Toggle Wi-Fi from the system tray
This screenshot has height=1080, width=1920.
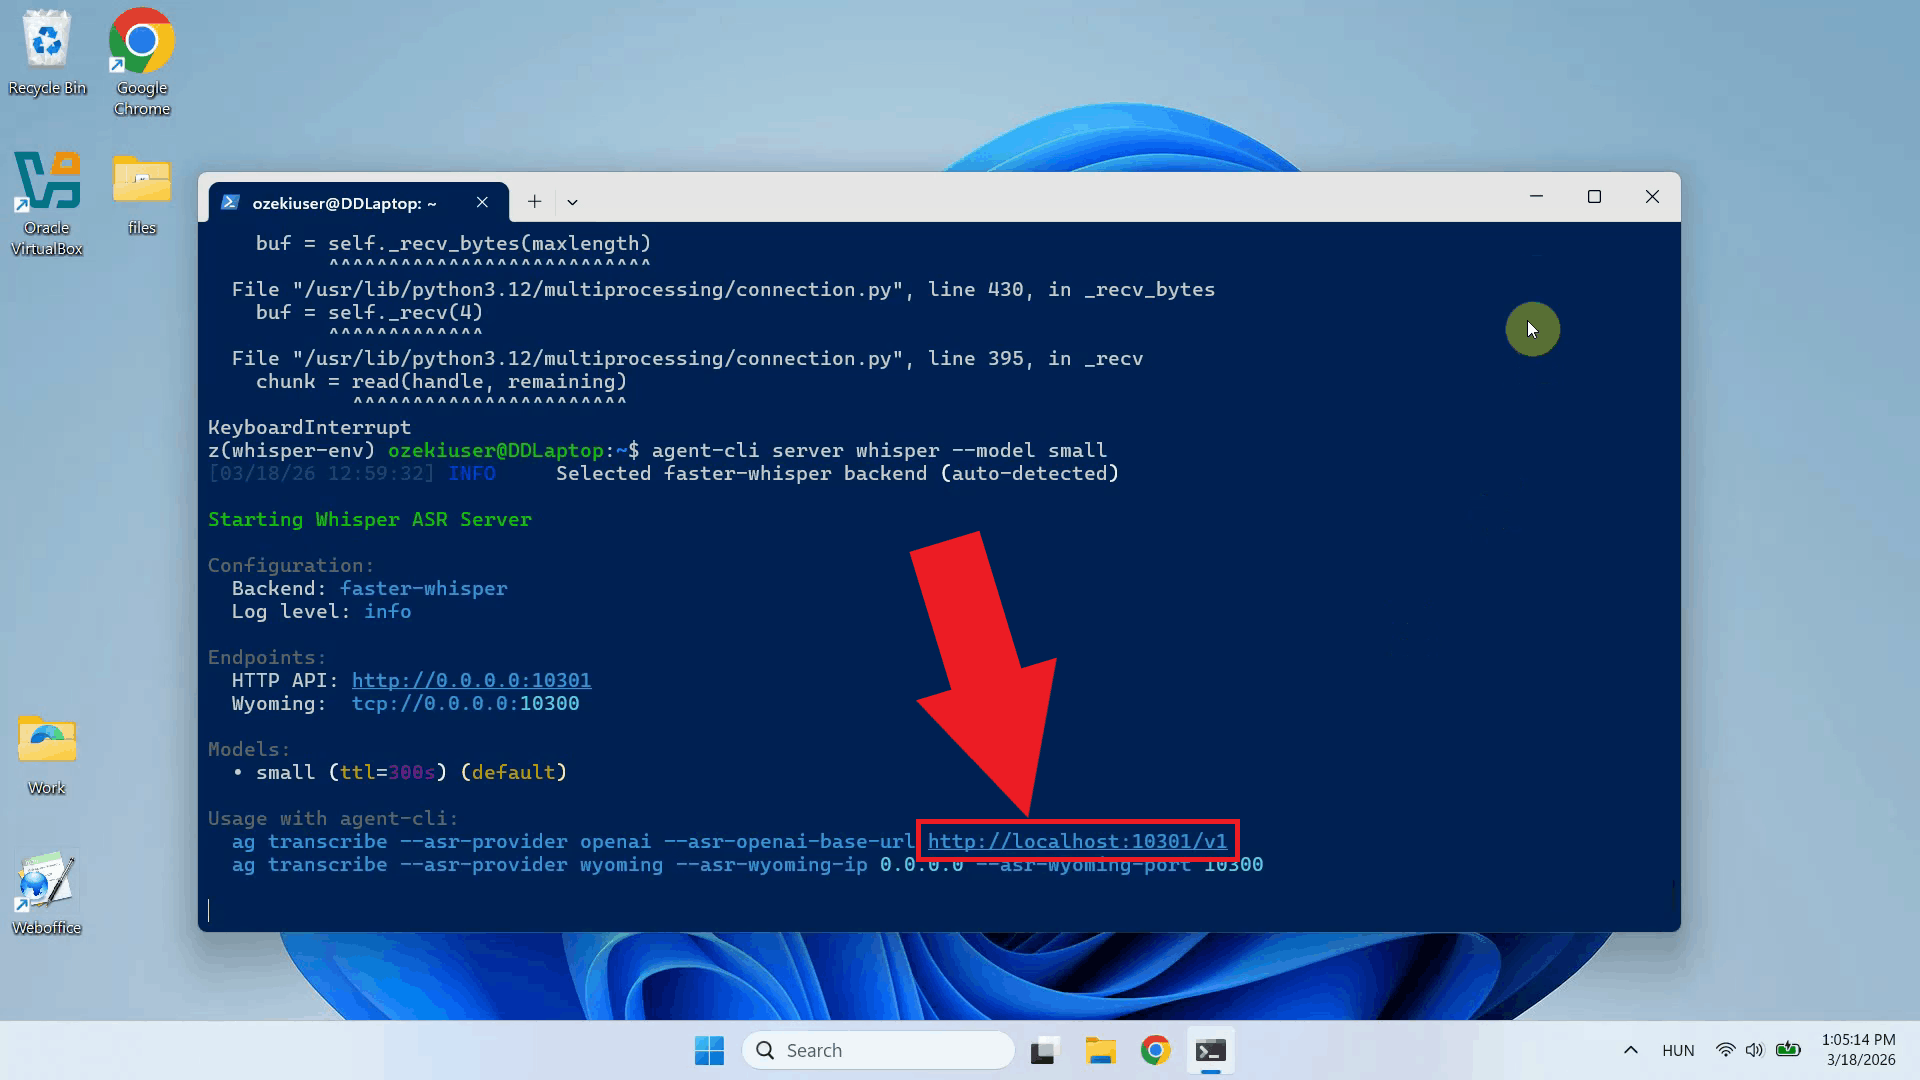(1726, 1050)
